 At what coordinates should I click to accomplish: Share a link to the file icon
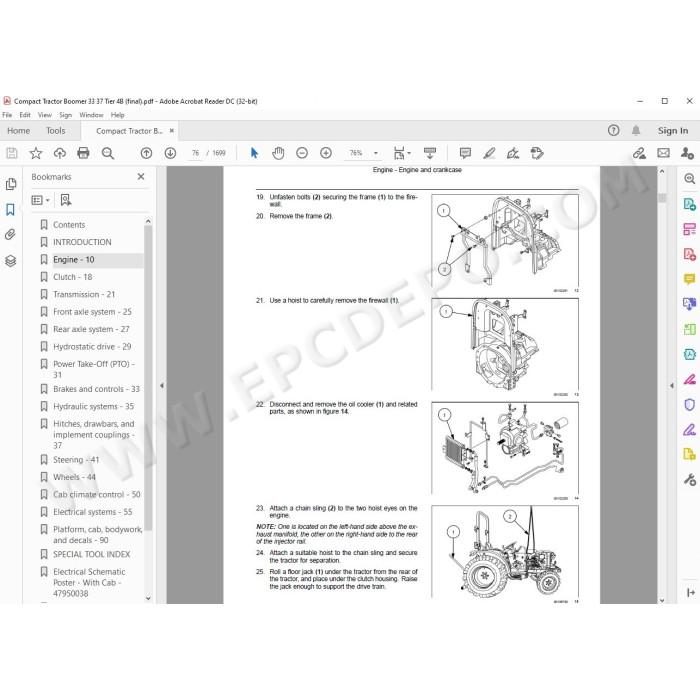tap(639, 154)
